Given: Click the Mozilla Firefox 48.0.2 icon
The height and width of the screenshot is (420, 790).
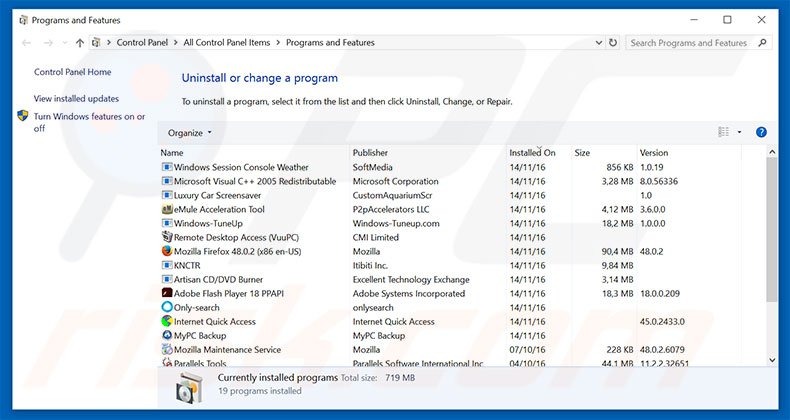Looking at the screenshot, I should 167,251.
